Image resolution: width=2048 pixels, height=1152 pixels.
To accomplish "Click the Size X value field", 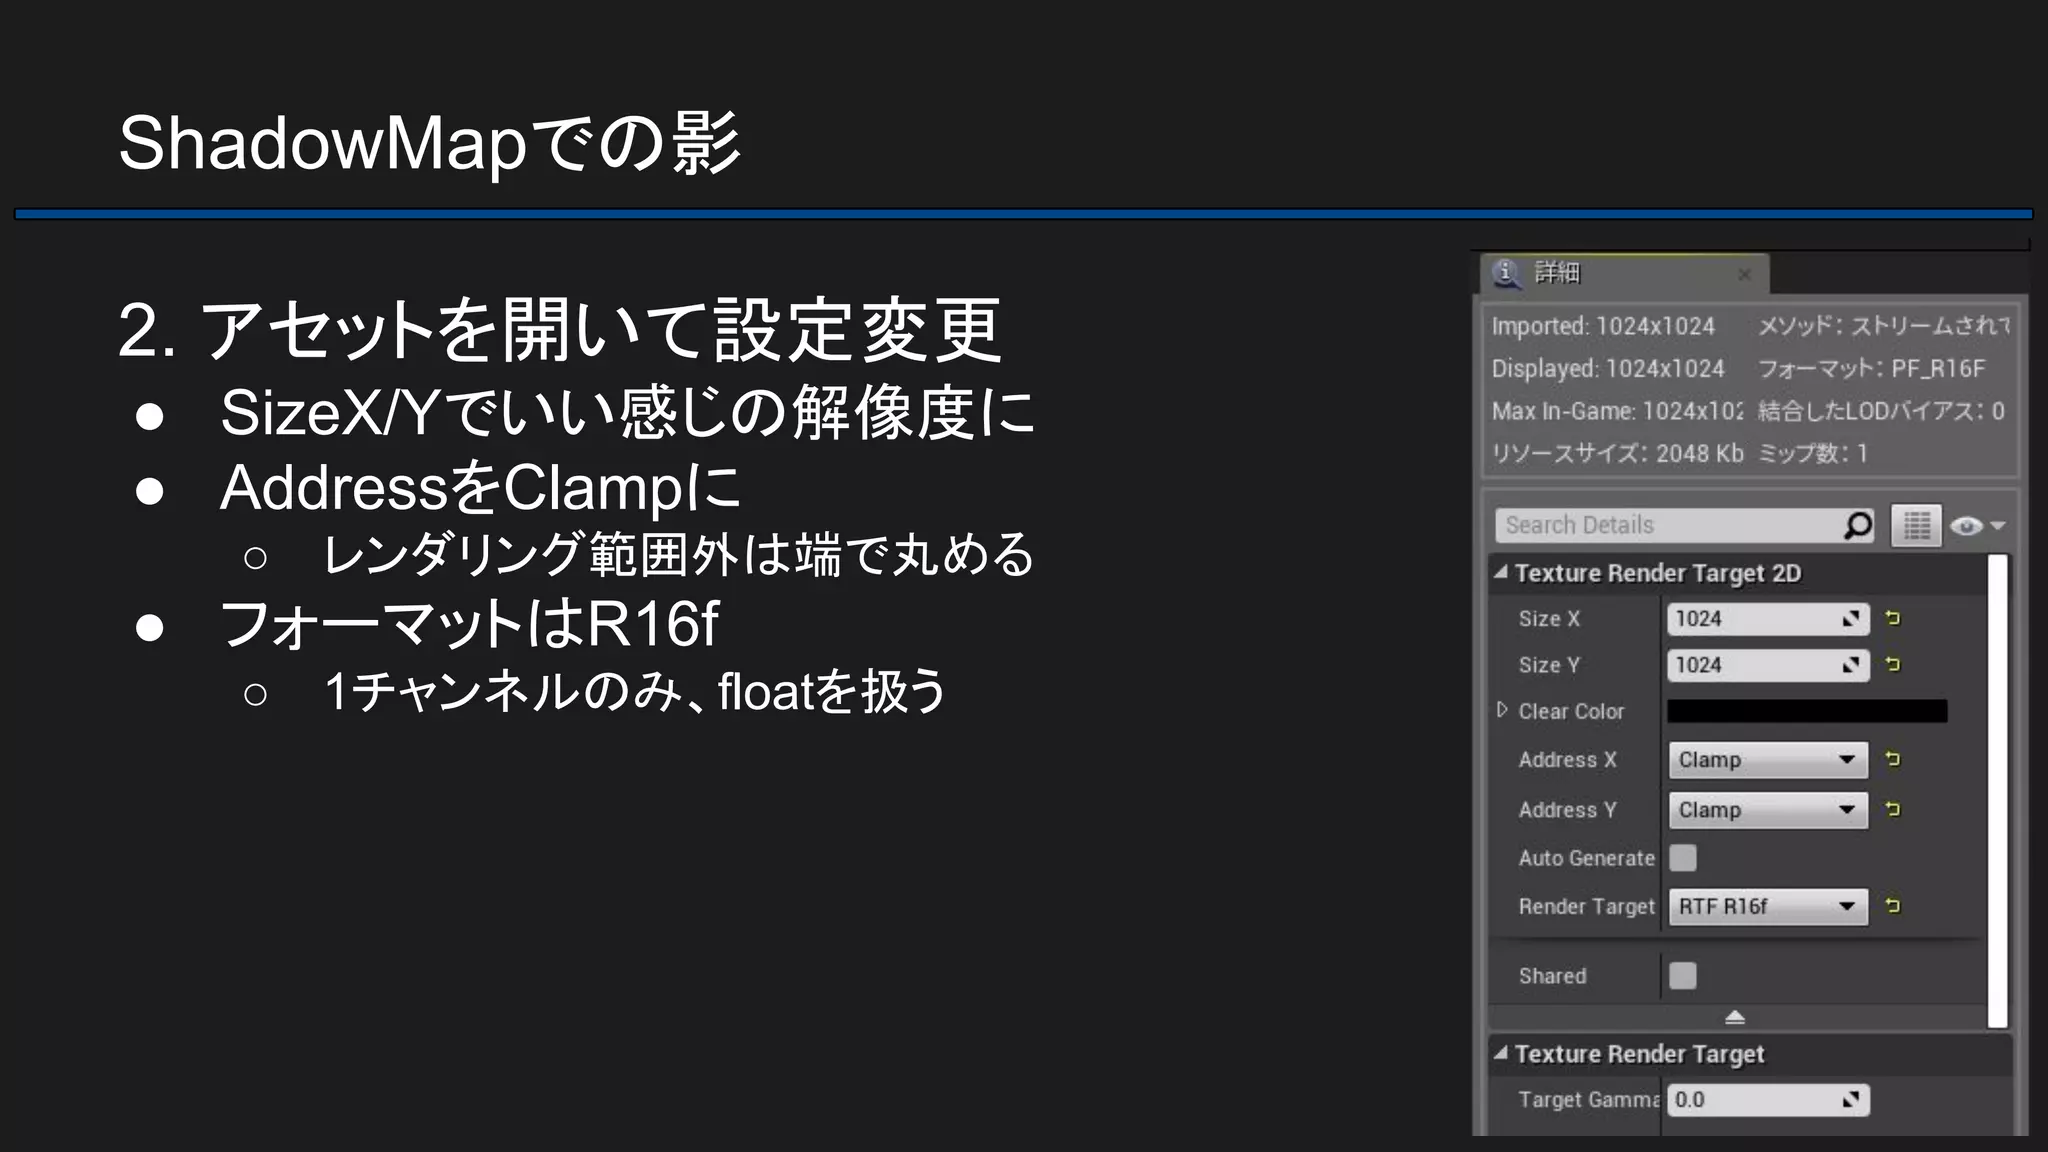I will pos(1768,619).
